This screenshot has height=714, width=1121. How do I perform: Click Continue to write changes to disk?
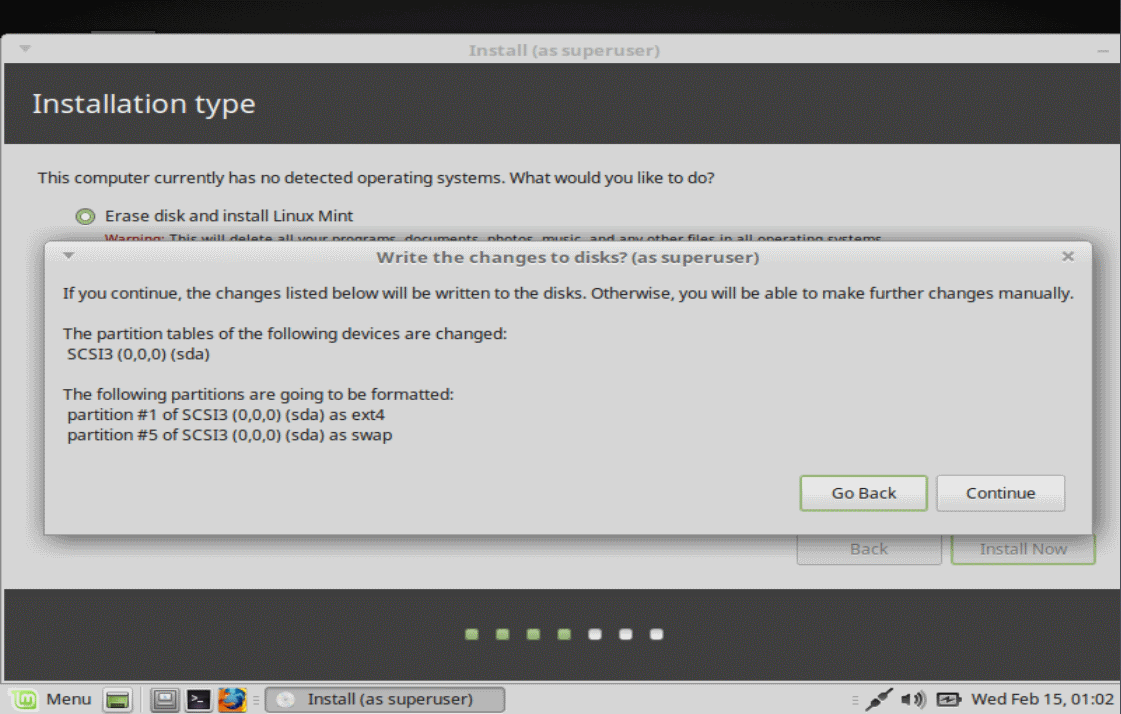coord(1000,493)
